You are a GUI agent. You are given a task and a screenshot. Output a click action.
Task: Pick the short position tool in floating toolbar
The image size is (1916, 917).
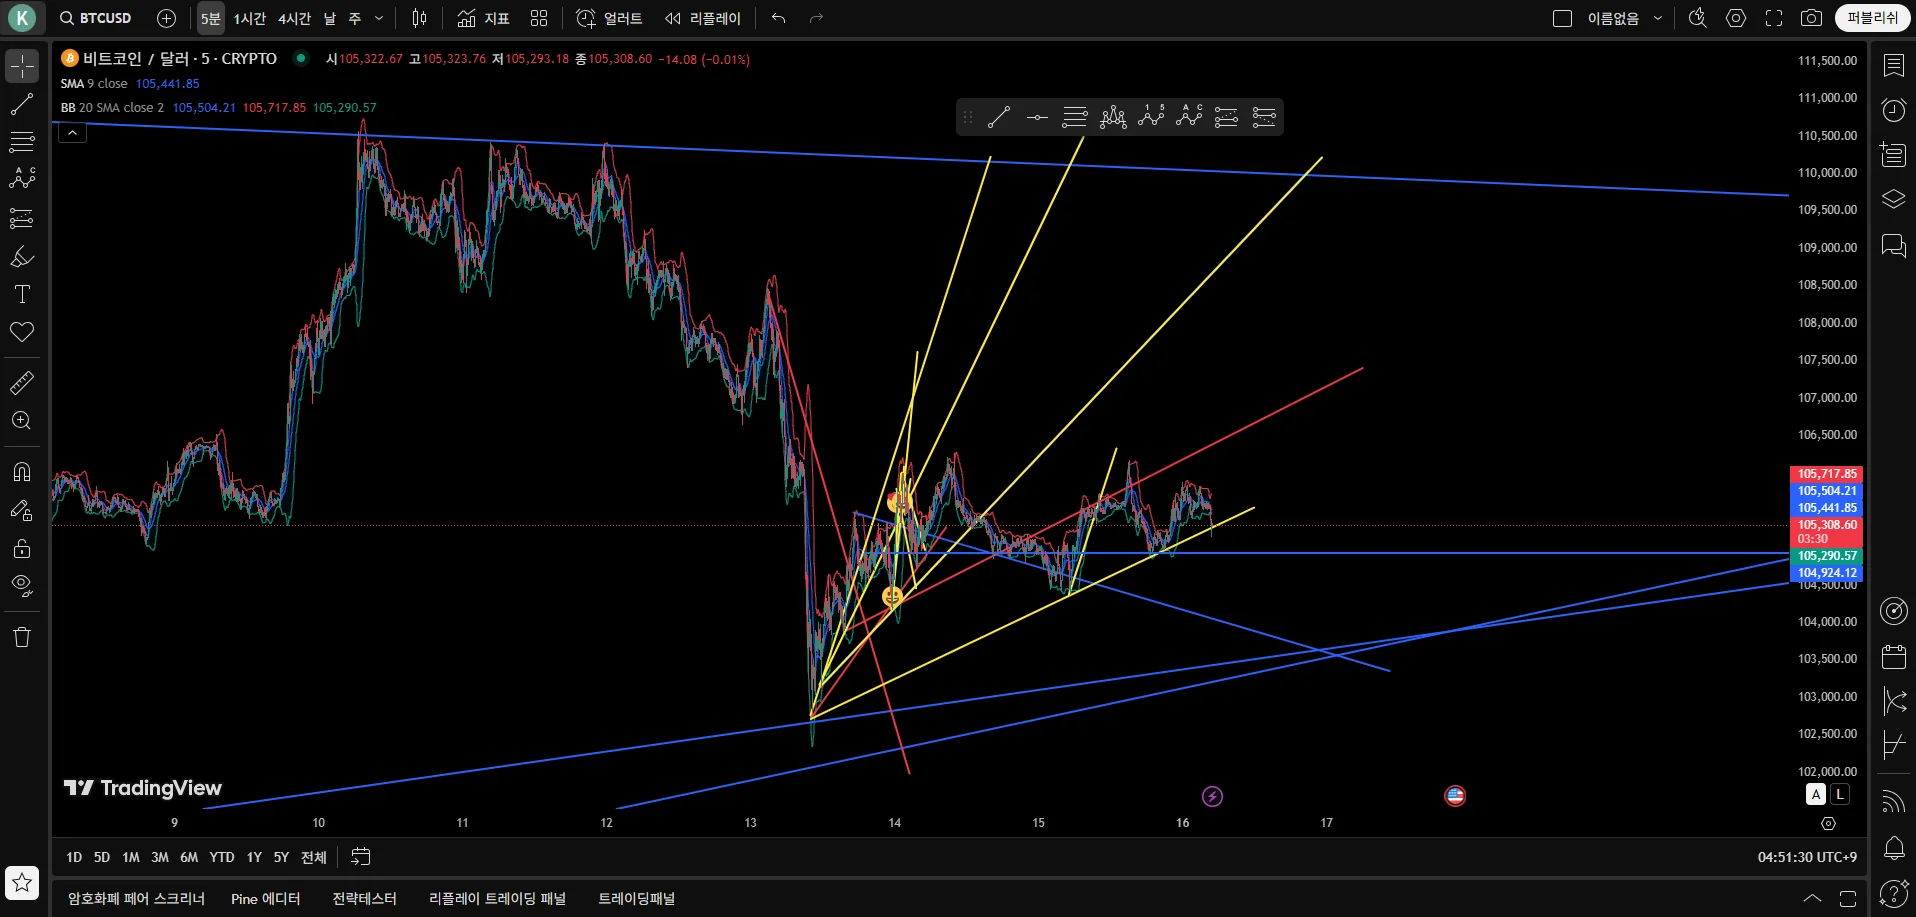click(x=1264, y=118)
